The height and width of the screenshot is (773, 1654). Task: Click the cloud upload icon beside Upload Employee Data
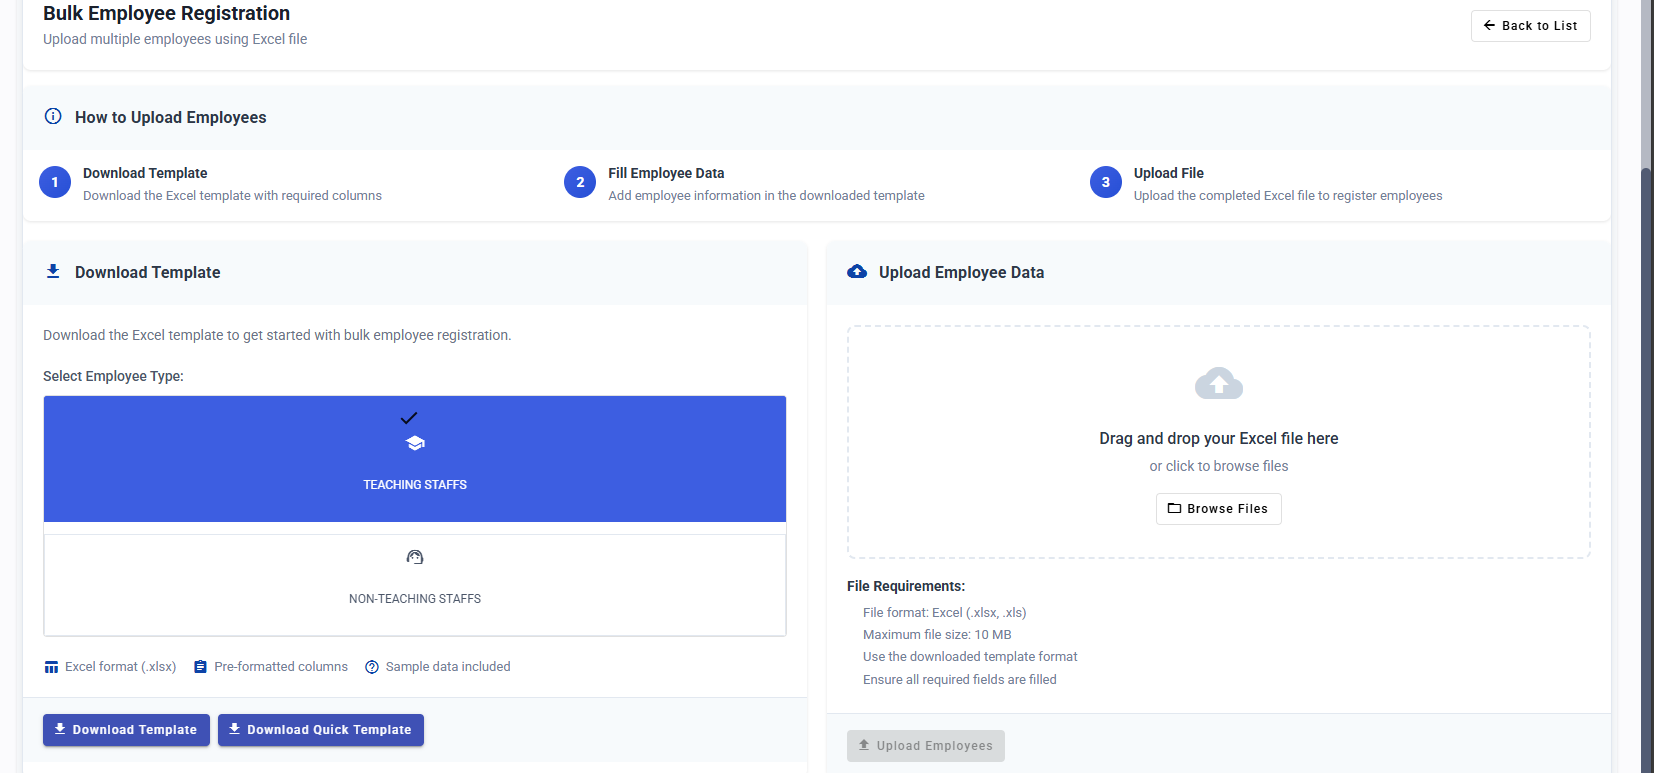click(857, 271)
